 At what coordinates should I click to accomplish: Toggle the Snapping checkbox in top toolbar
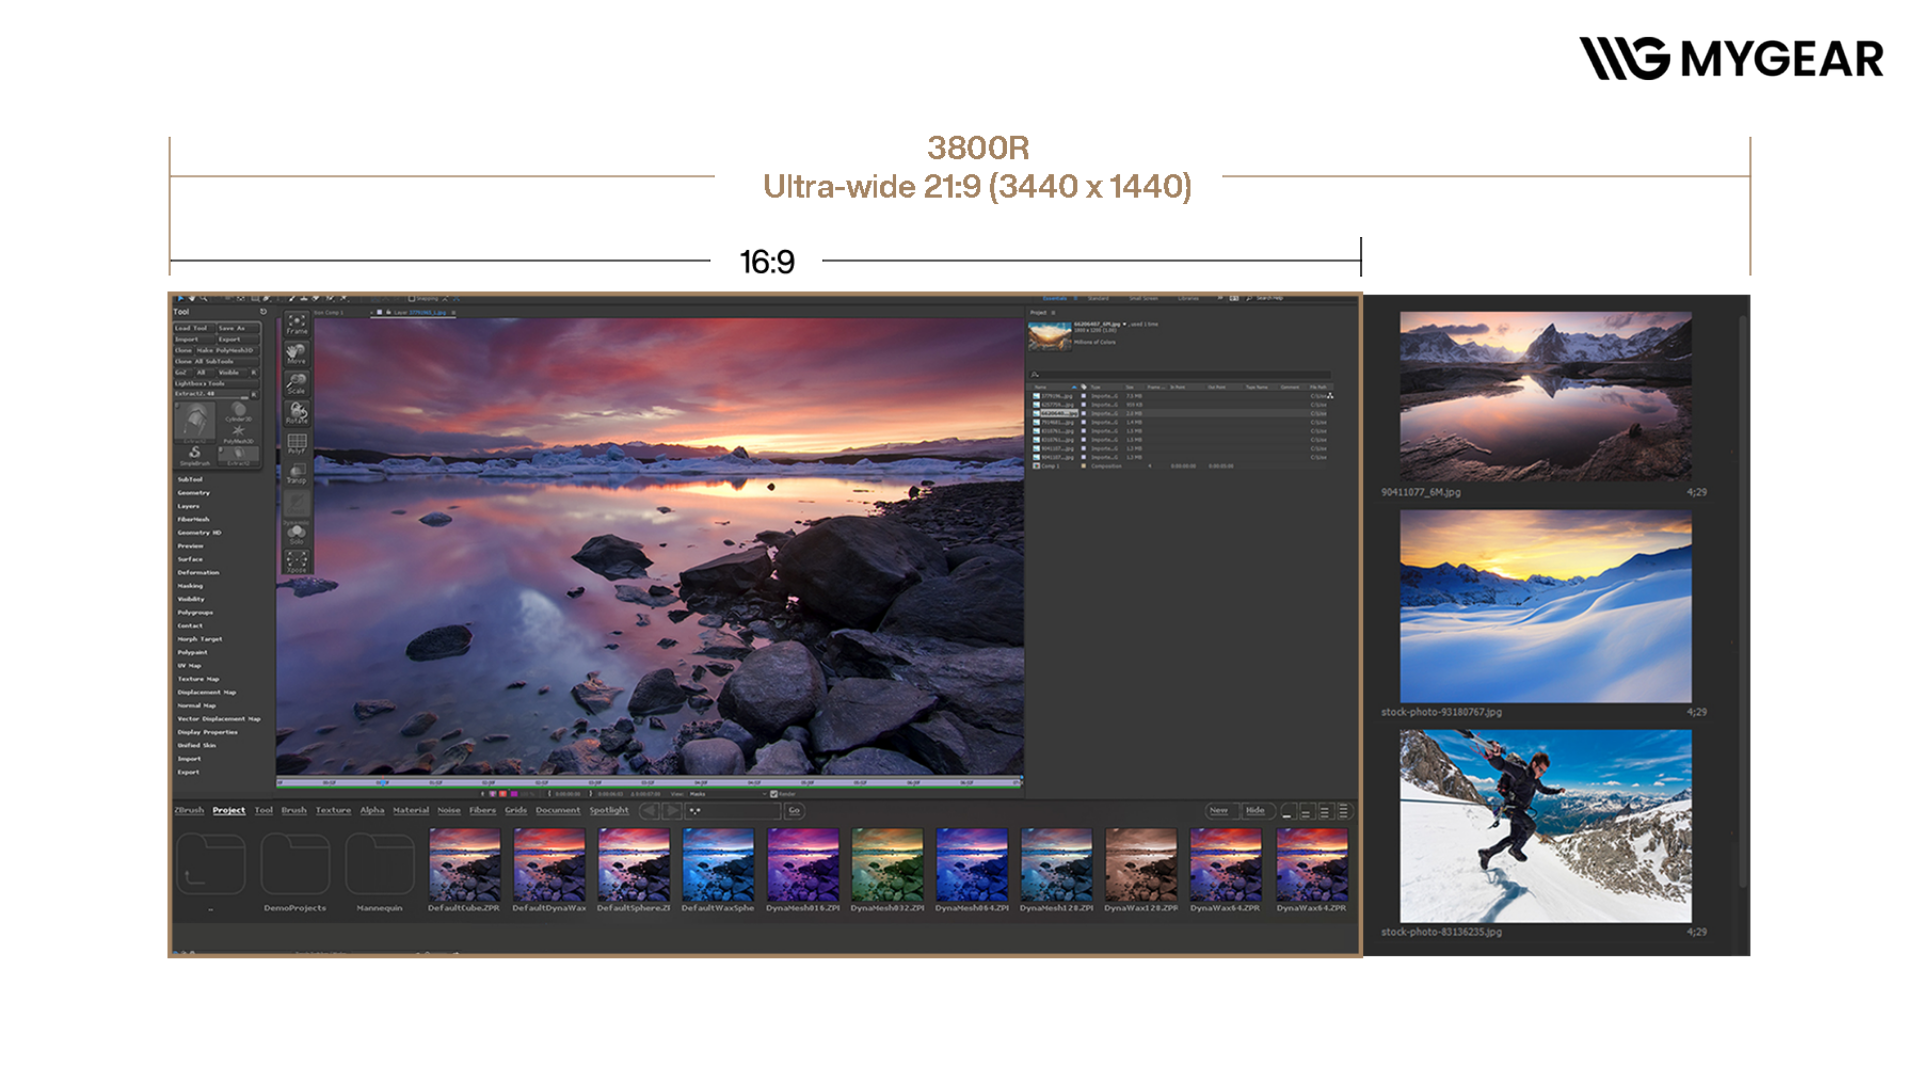click(412, 299)
